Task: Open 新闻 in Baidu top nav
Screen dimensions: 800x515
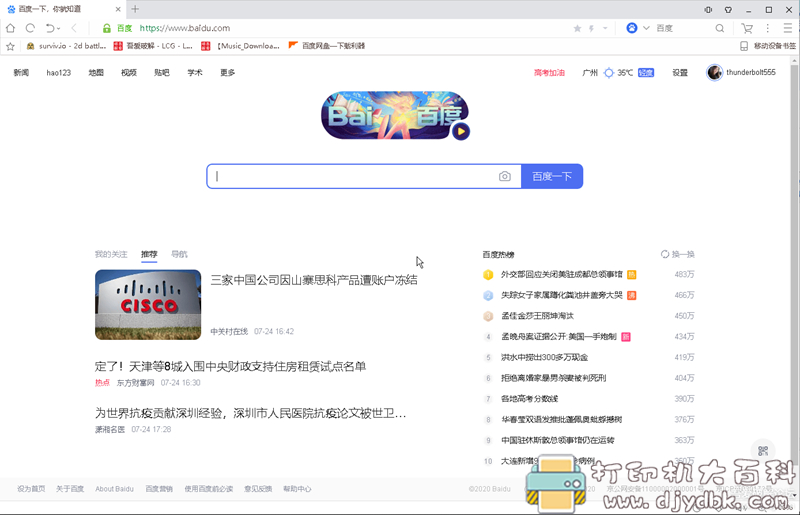Action: pos(21,72)
